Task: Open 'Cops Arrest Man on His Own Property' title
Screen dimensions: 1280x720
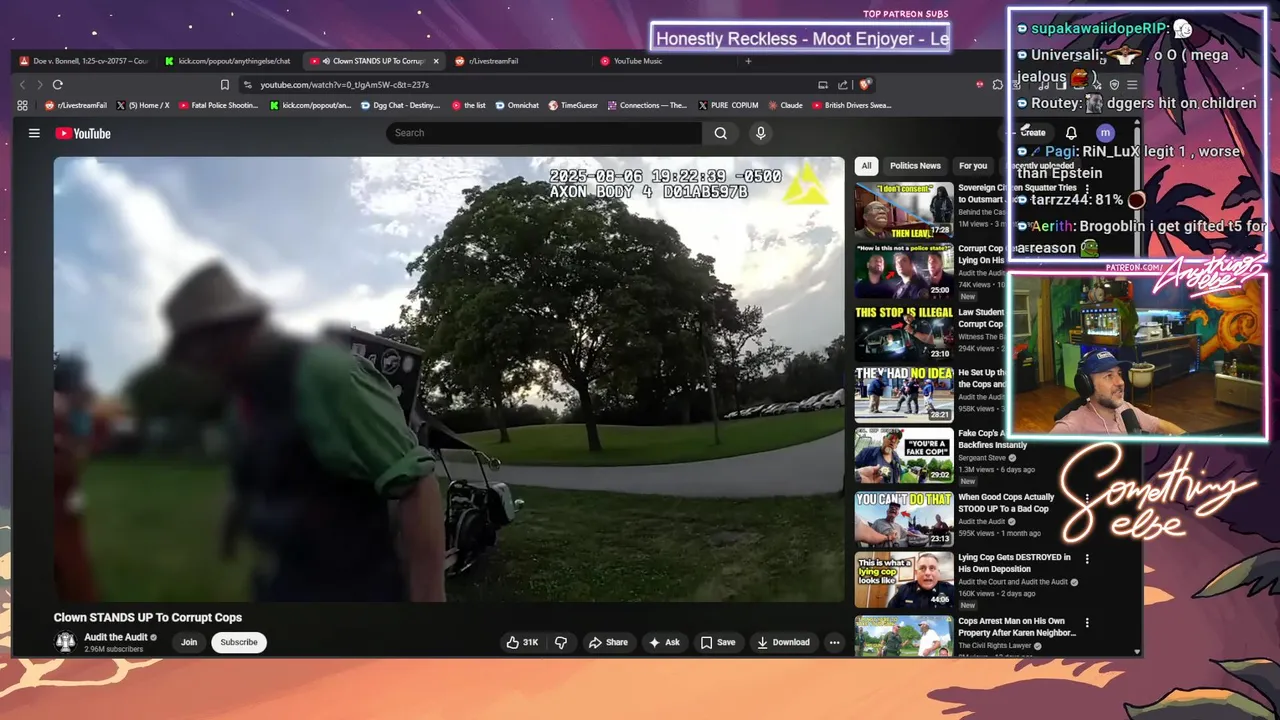Action: pos(1018,627)
